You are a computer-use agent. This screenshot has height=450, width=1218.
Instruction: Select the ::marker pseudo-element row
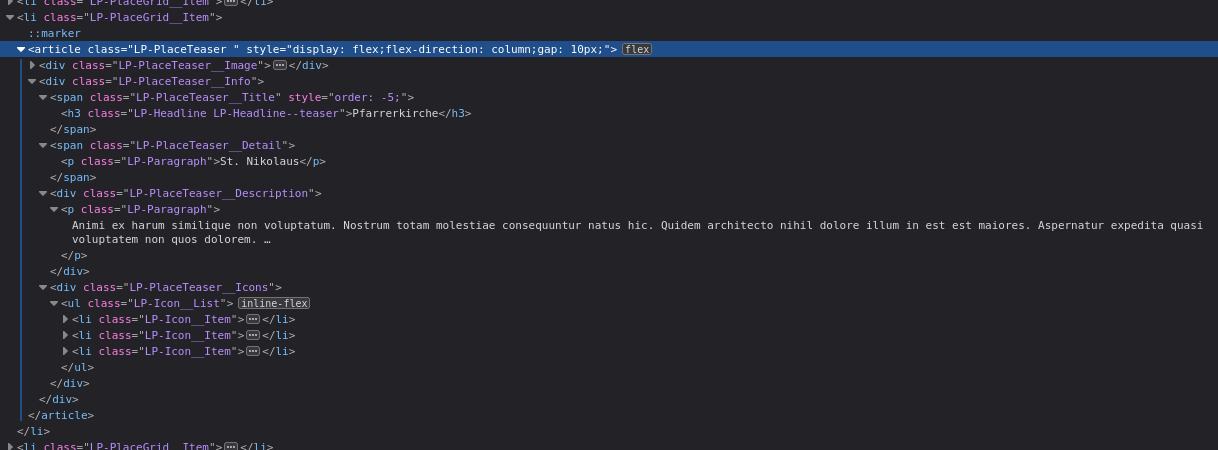[54, 33]
